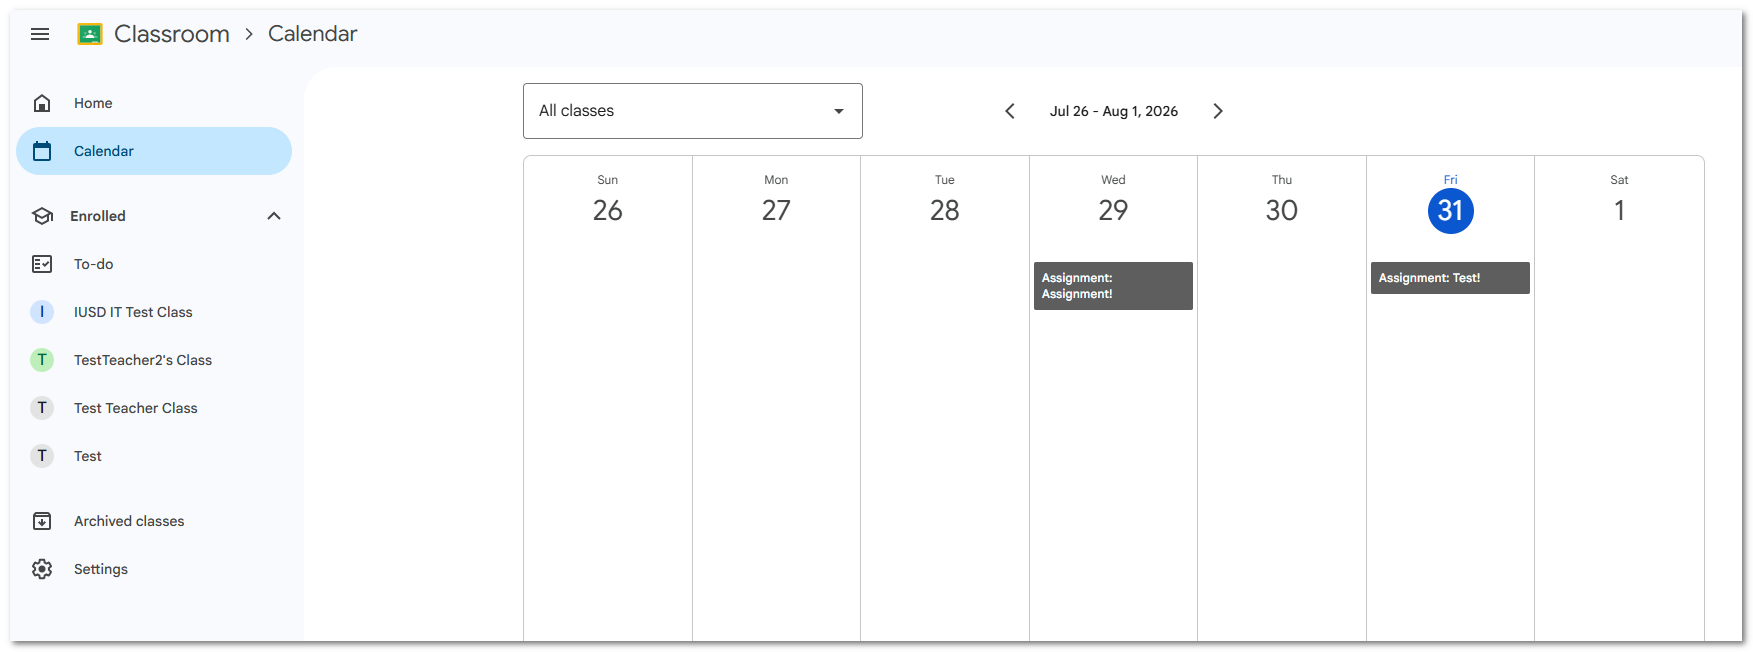Select Friday 31 date circle
This screenshot has width=1753, height=652.
(x=1450, y=211)
